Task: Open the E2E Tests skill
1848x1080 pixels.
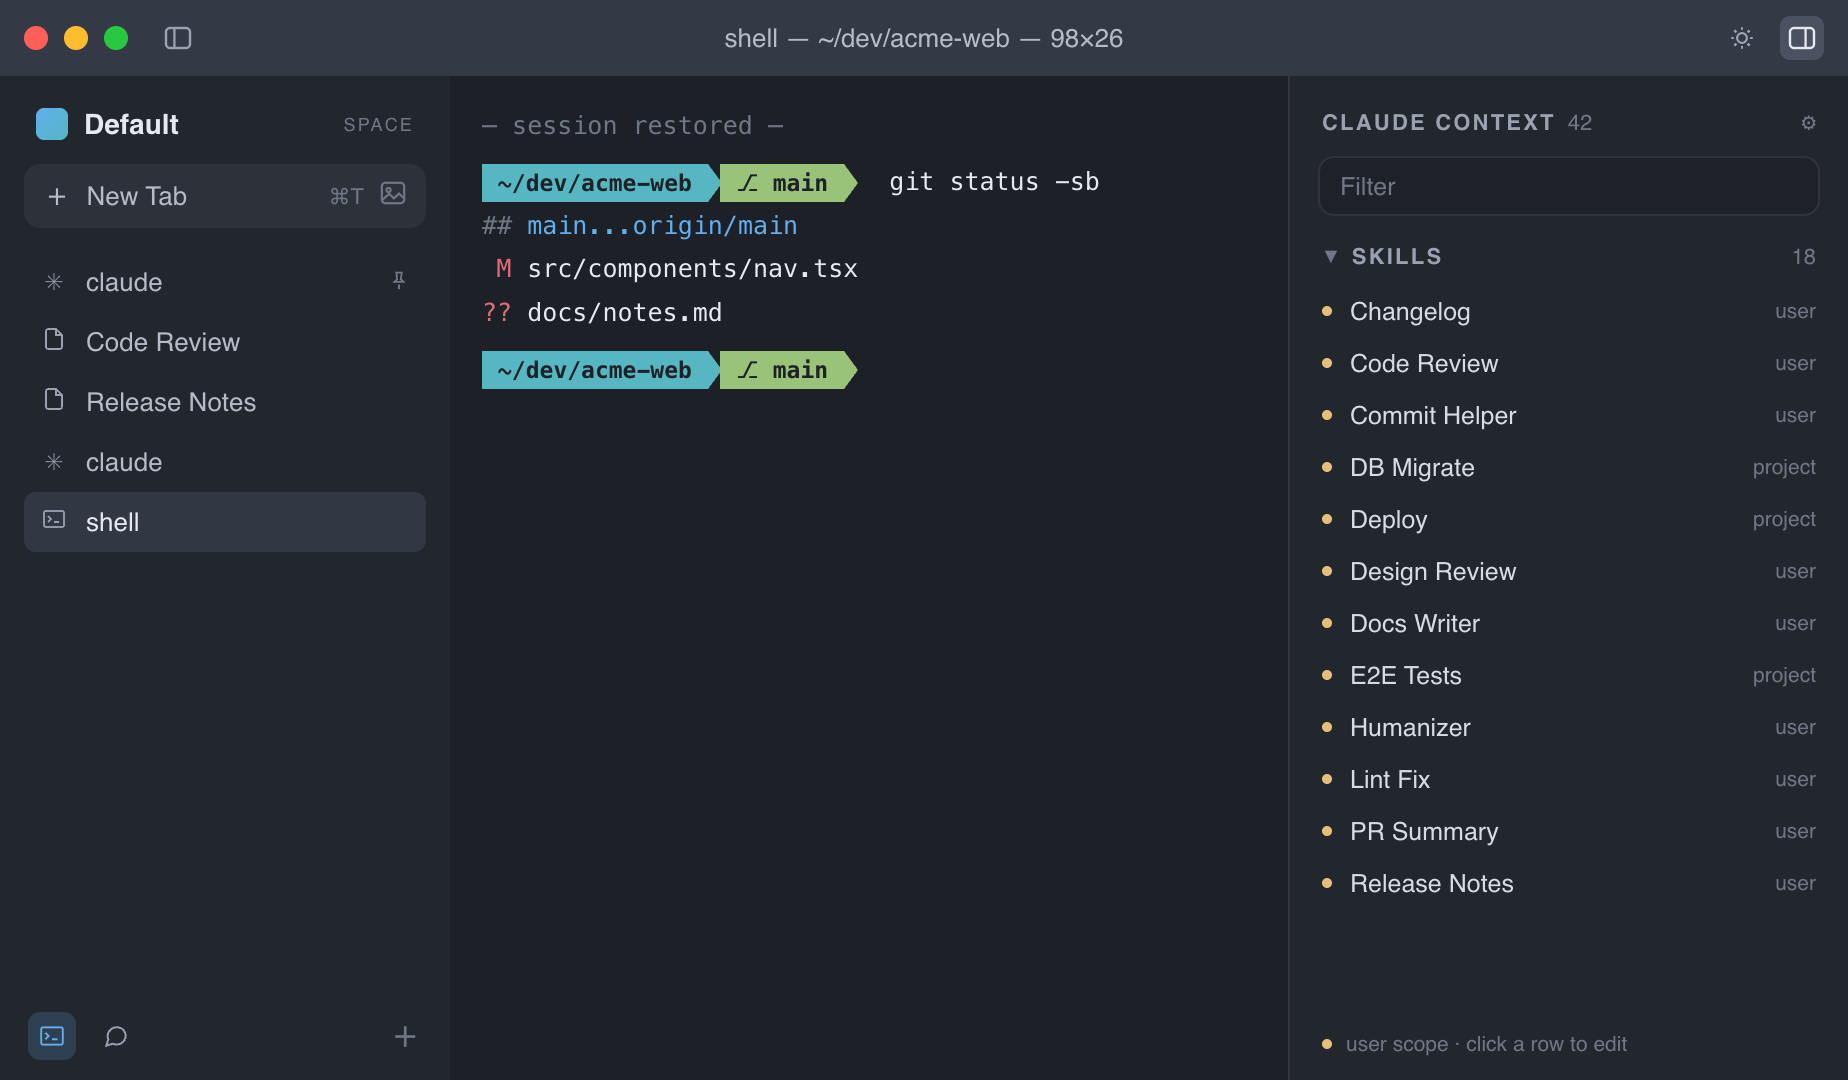Action: pyautogui.click(x=1568, y=676)
